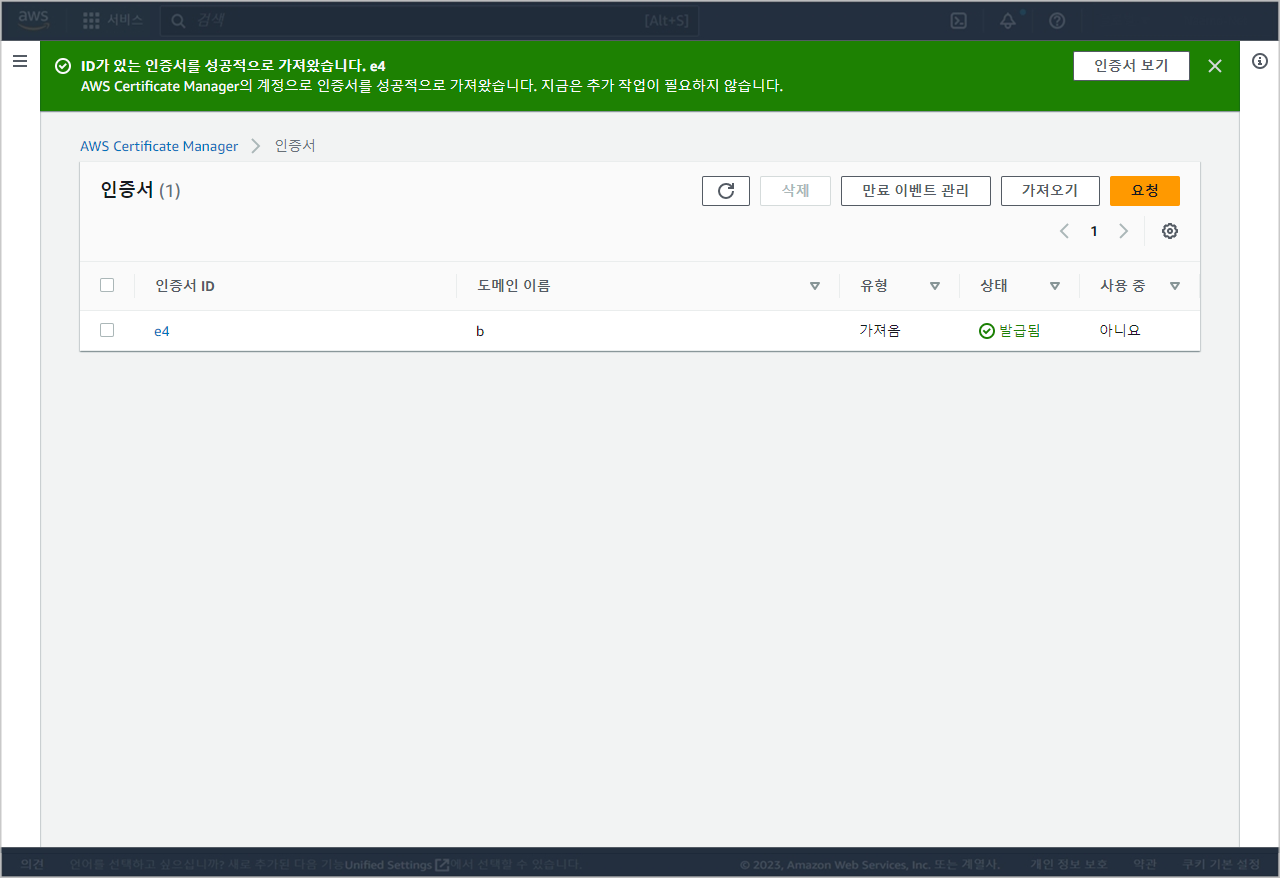
Task: Open 약관 footer link
Action: coord(1145,864)
